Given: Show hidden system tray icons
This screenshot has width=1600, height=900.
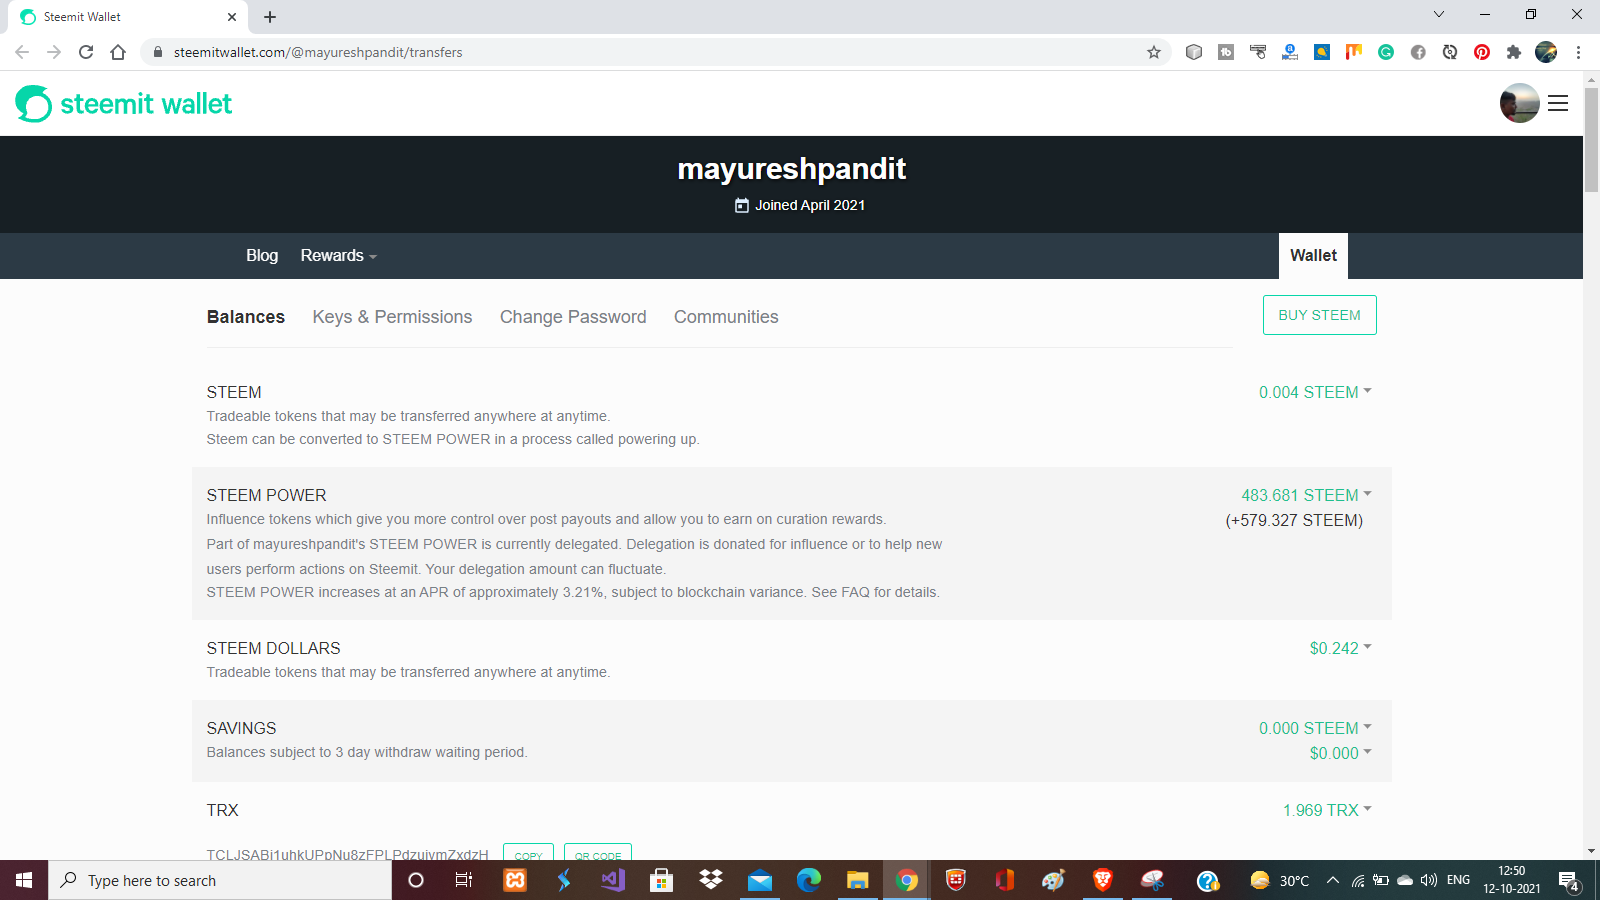Looking at the screenshot, I should pos(1332,880).
